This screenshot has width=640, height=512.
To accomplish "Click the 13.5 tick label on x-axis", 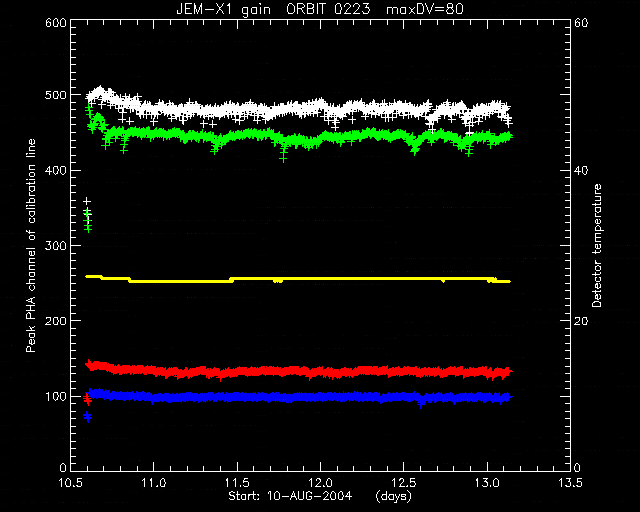I will [570, 483].
